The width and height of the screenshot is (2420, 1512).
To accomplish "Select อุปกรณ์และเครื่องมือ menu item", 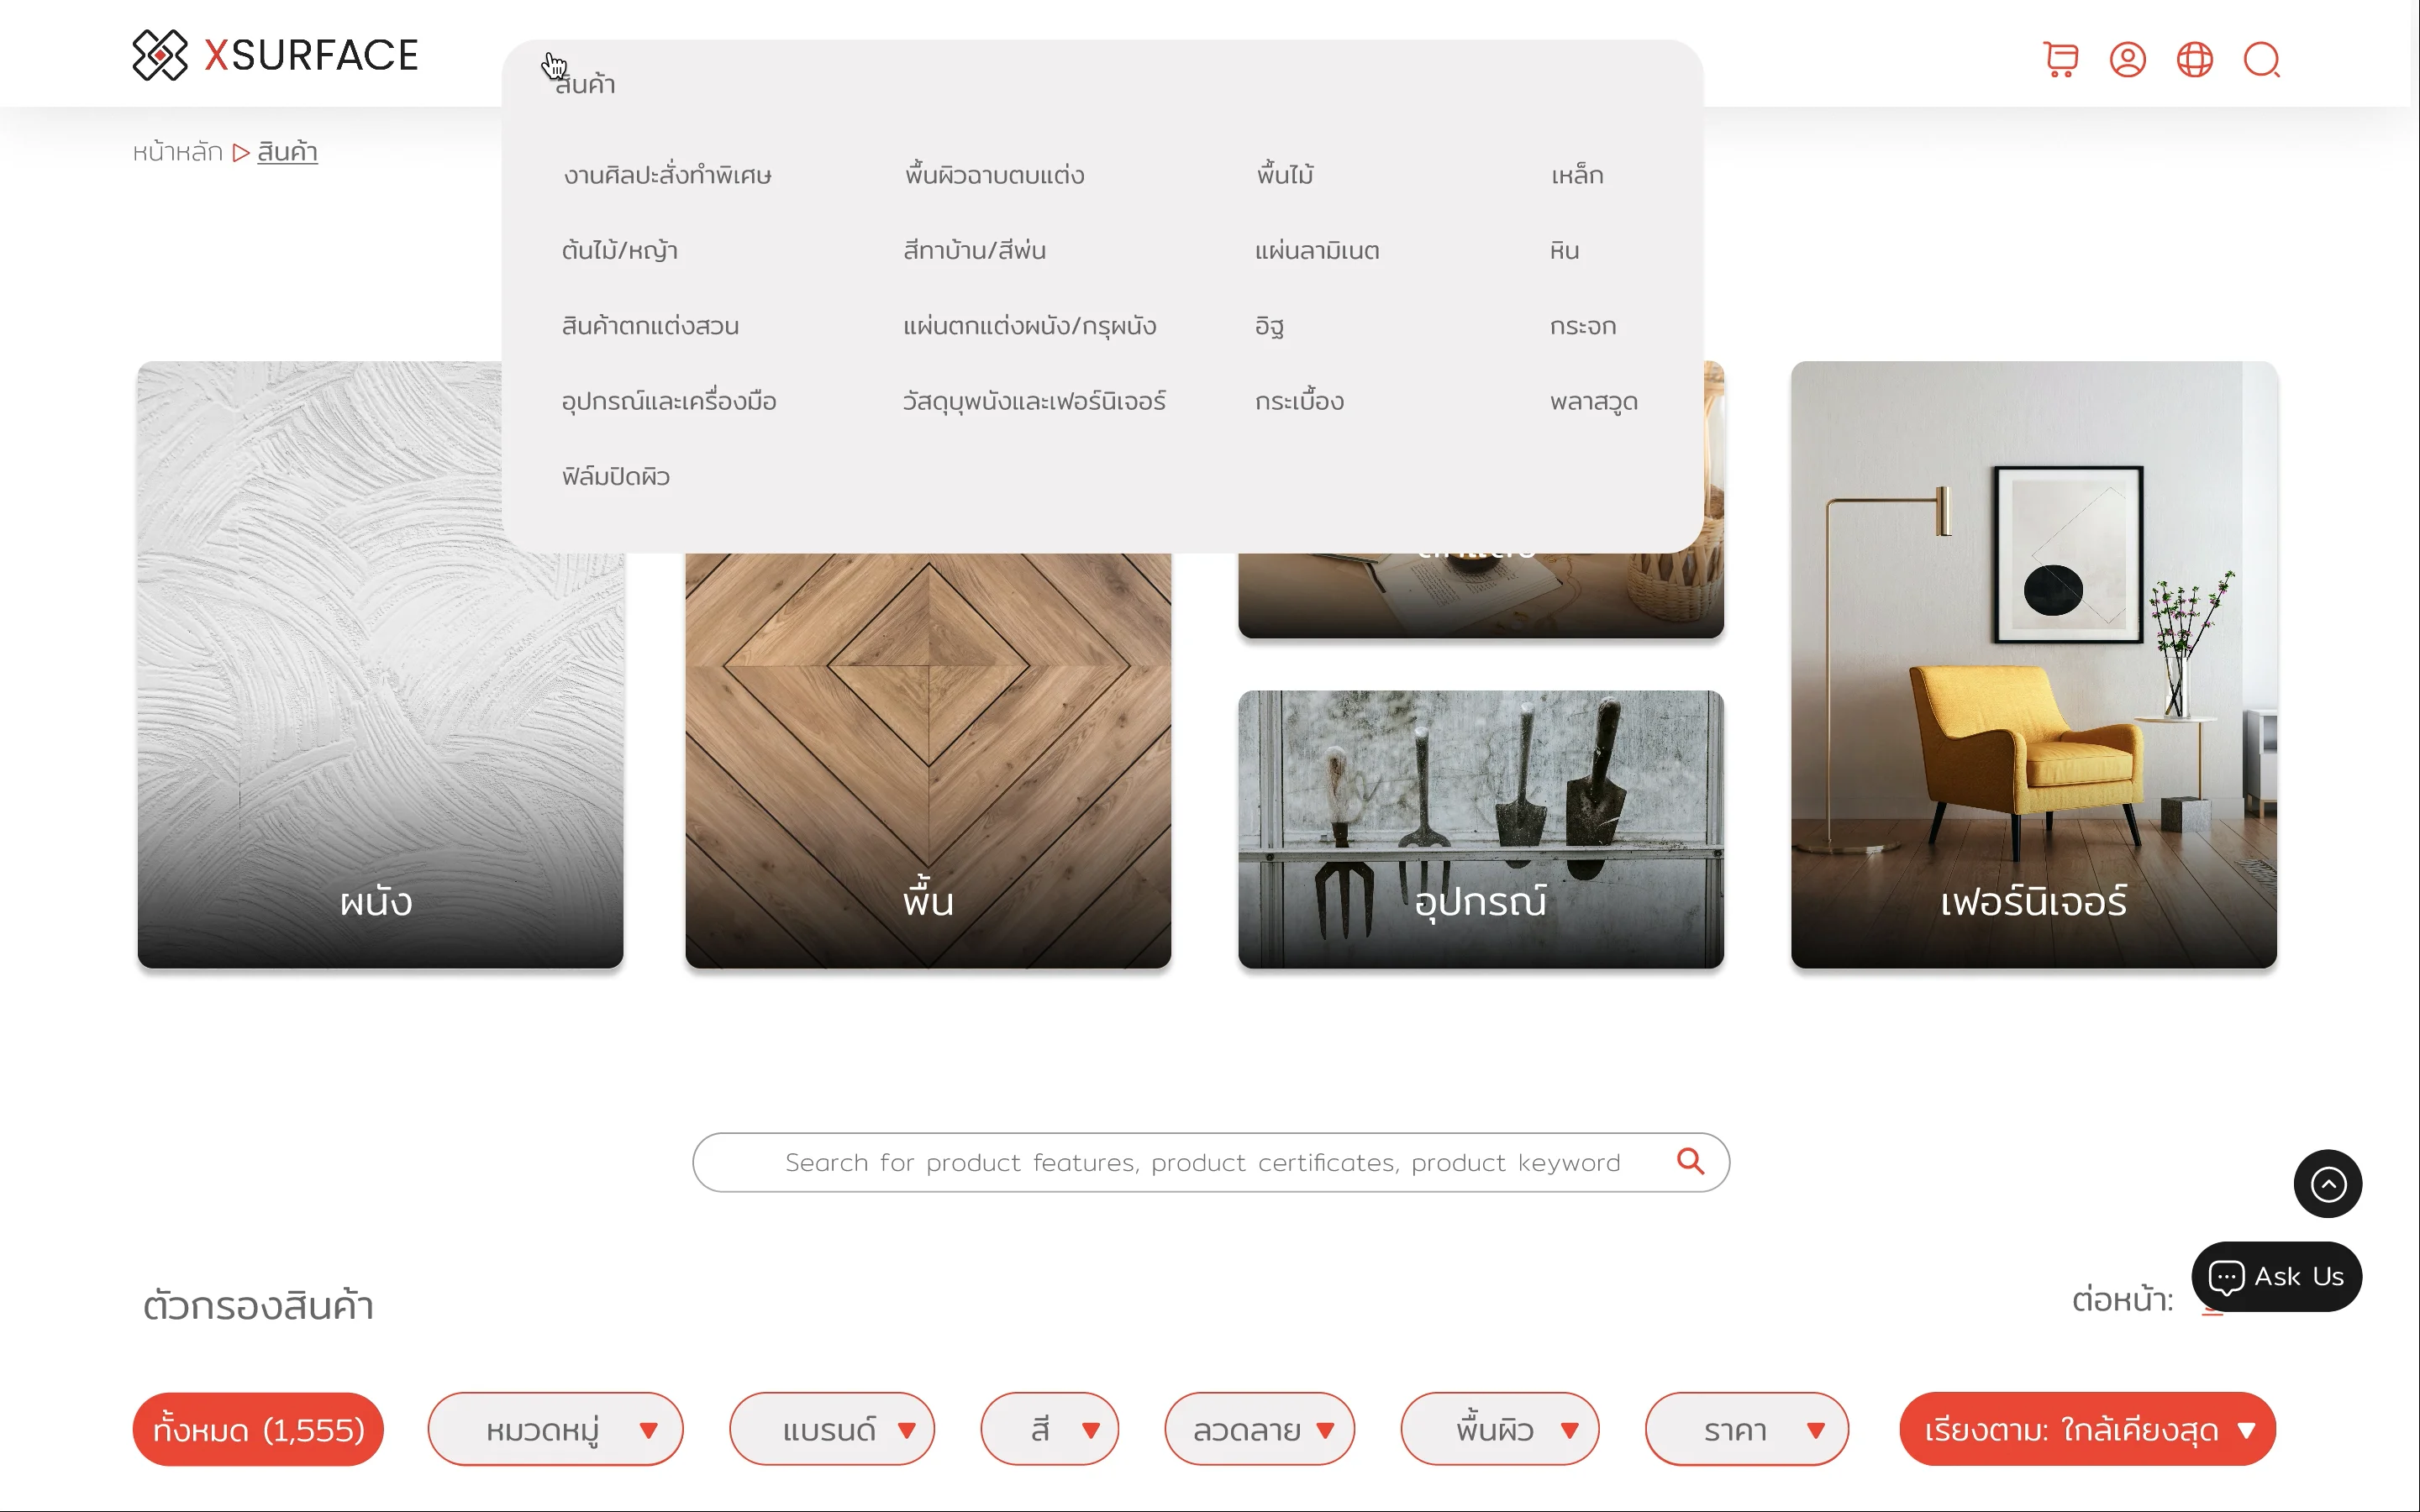I will (668, 401).
